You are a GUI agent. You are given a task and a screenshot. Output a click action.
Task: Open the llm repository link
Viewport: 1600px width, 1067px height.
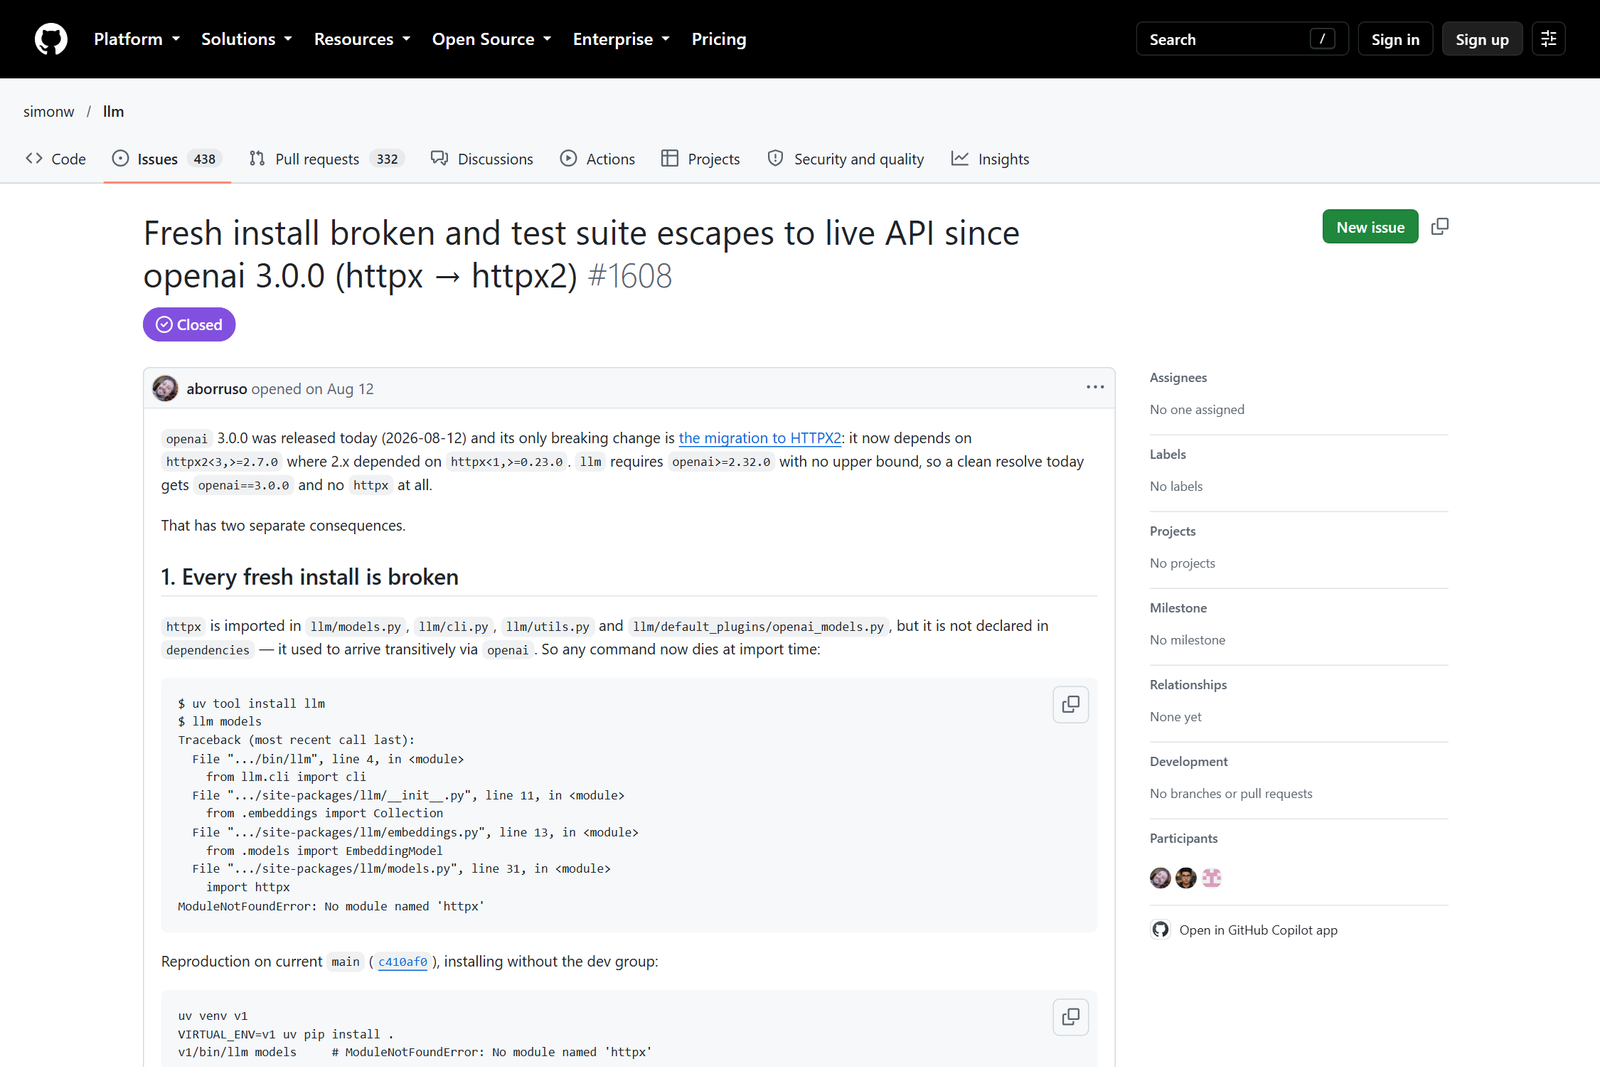tap(113, 111)
